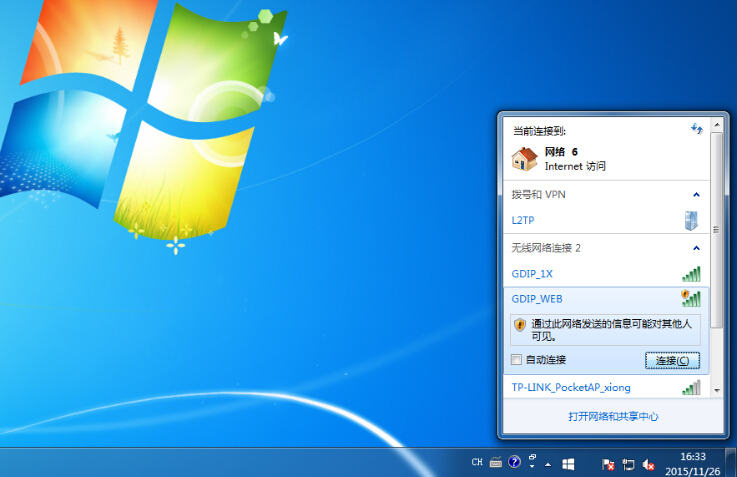Viewport: 737px width, 477px height.
Task: Enable the 自动连接 checkbox
Action: click(517, 360)
